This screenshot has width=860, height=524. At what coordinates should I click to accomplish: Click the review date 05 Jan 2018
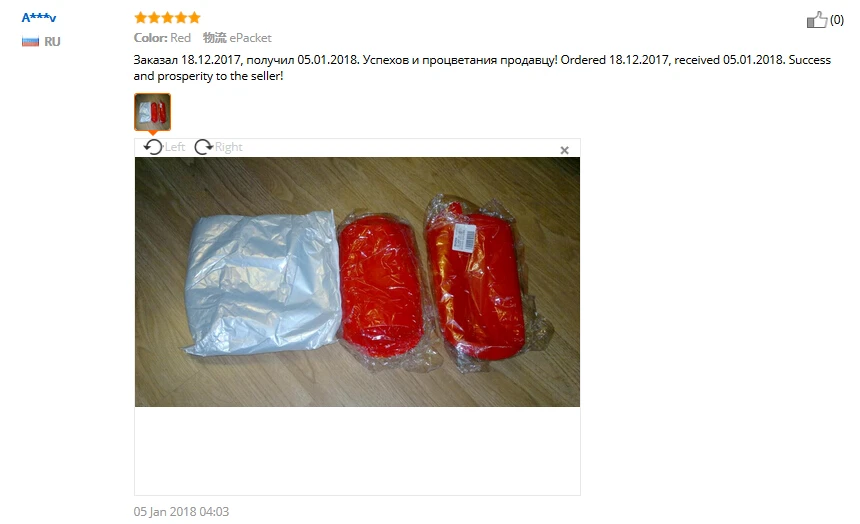click(181, 512)
